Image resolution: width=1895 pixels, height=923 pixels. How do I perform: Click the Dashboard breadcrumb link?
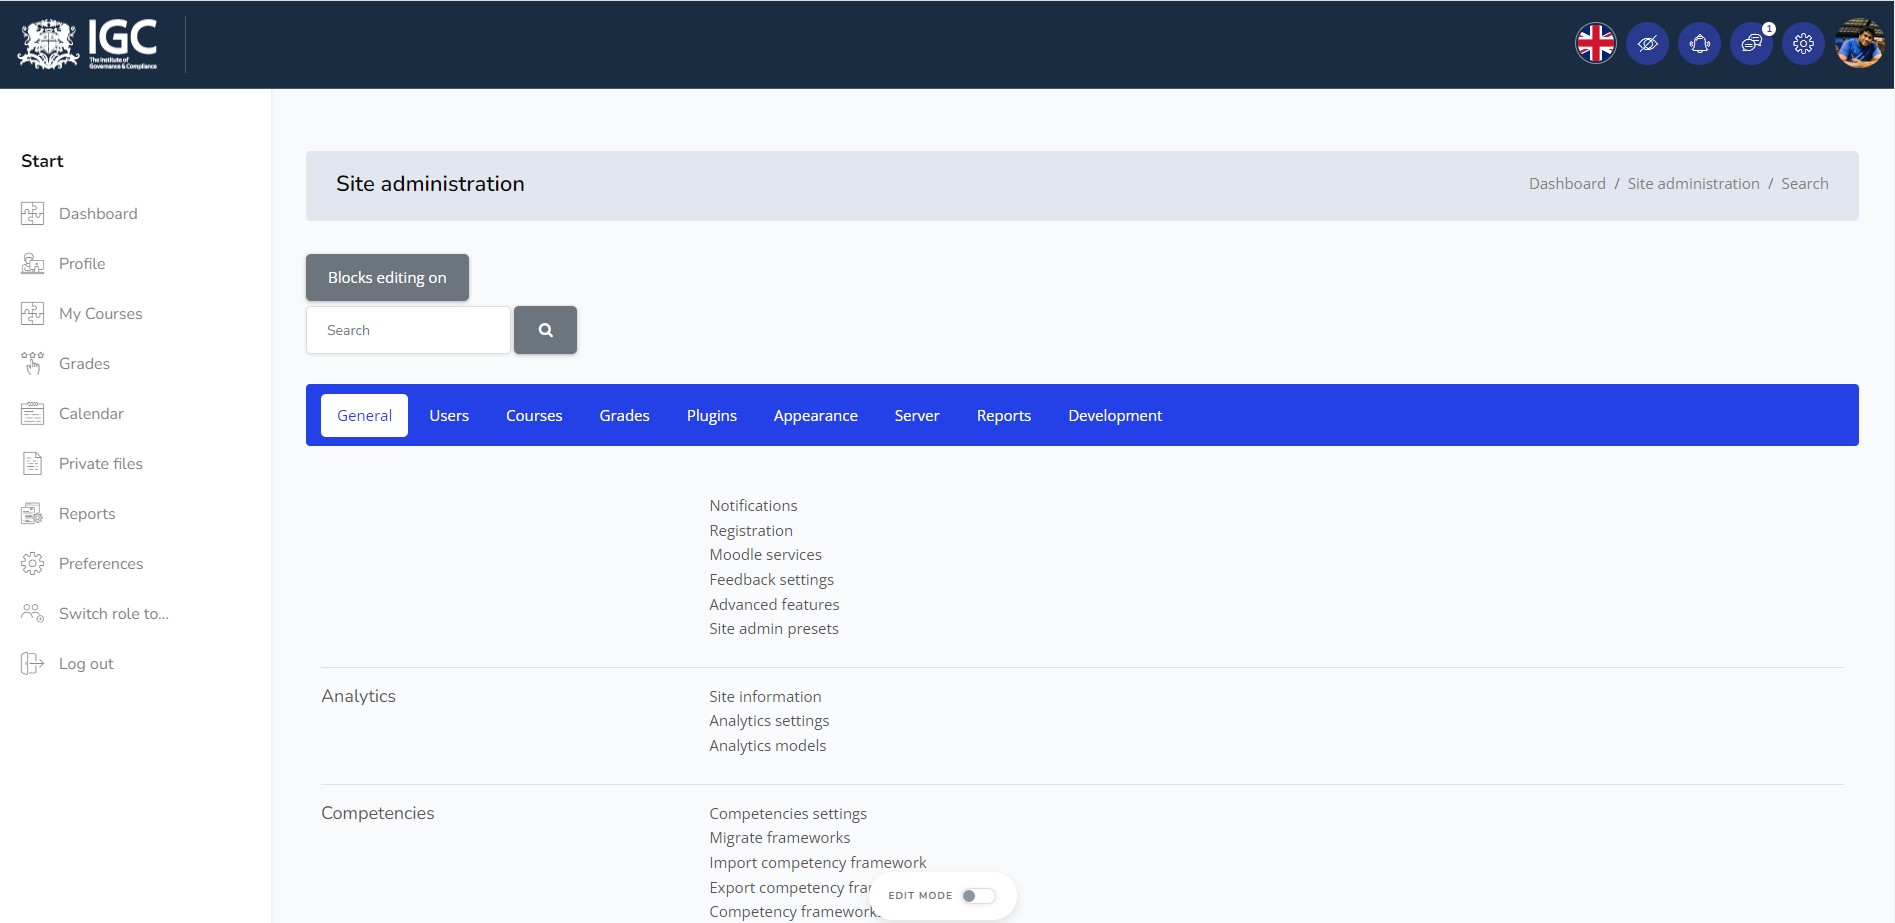[1566, 183]
